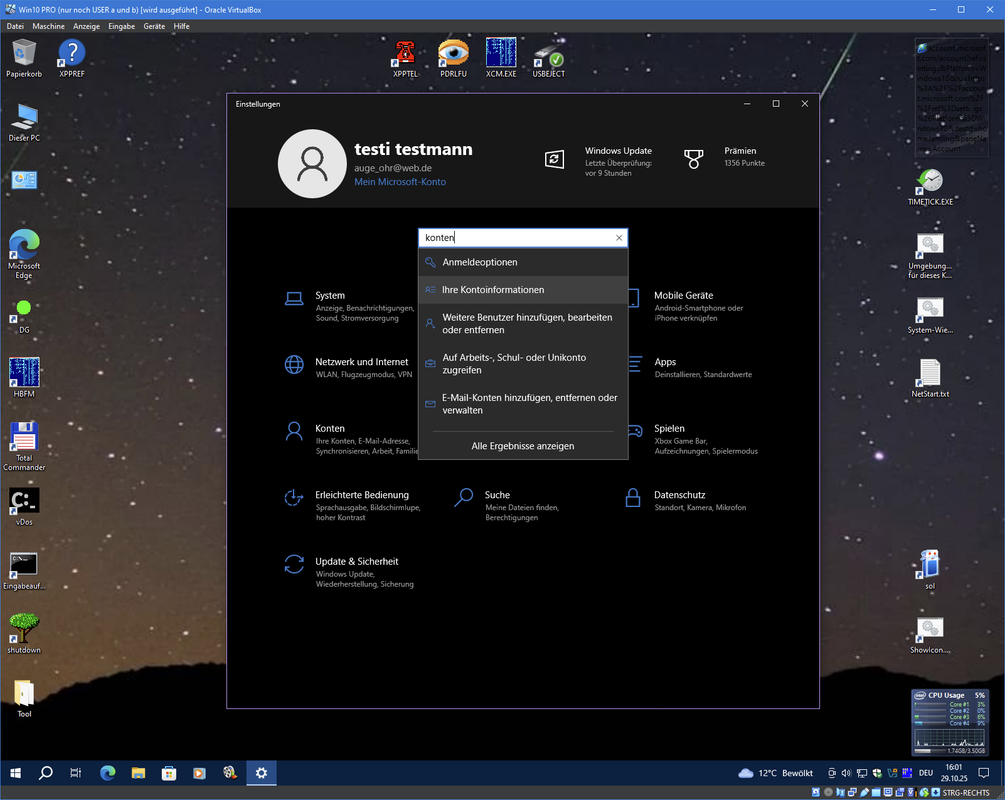The height and width of the screenshot is (800, 1005).
Task: Open taskbar search magnifier
Action: pyautogui.click(x=46, y=773)
